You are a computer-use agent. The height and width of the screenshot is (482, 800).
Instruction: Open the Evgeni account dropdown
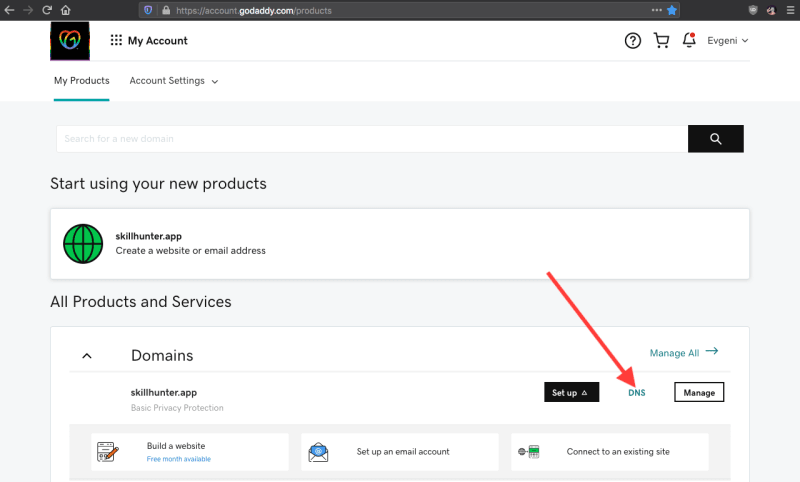pos(728,40)
